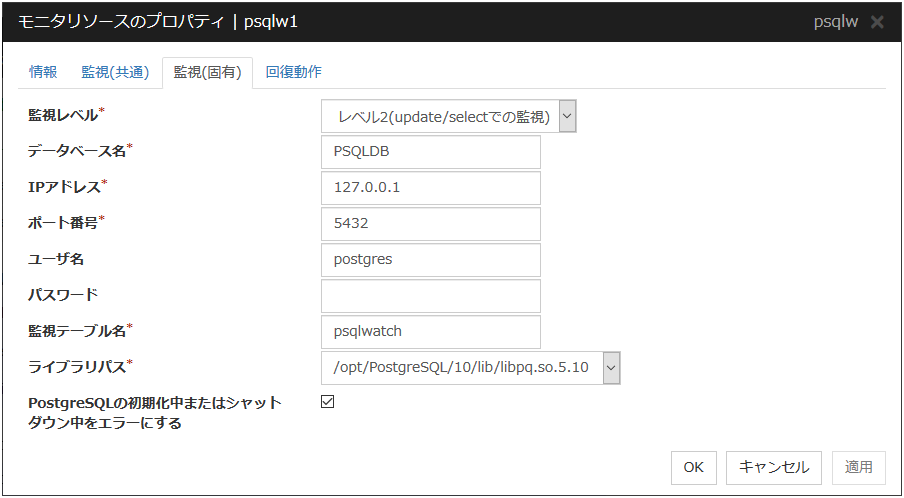Focus the IPアドレス field showing 127.0.0.1

[x=430, y=188]
